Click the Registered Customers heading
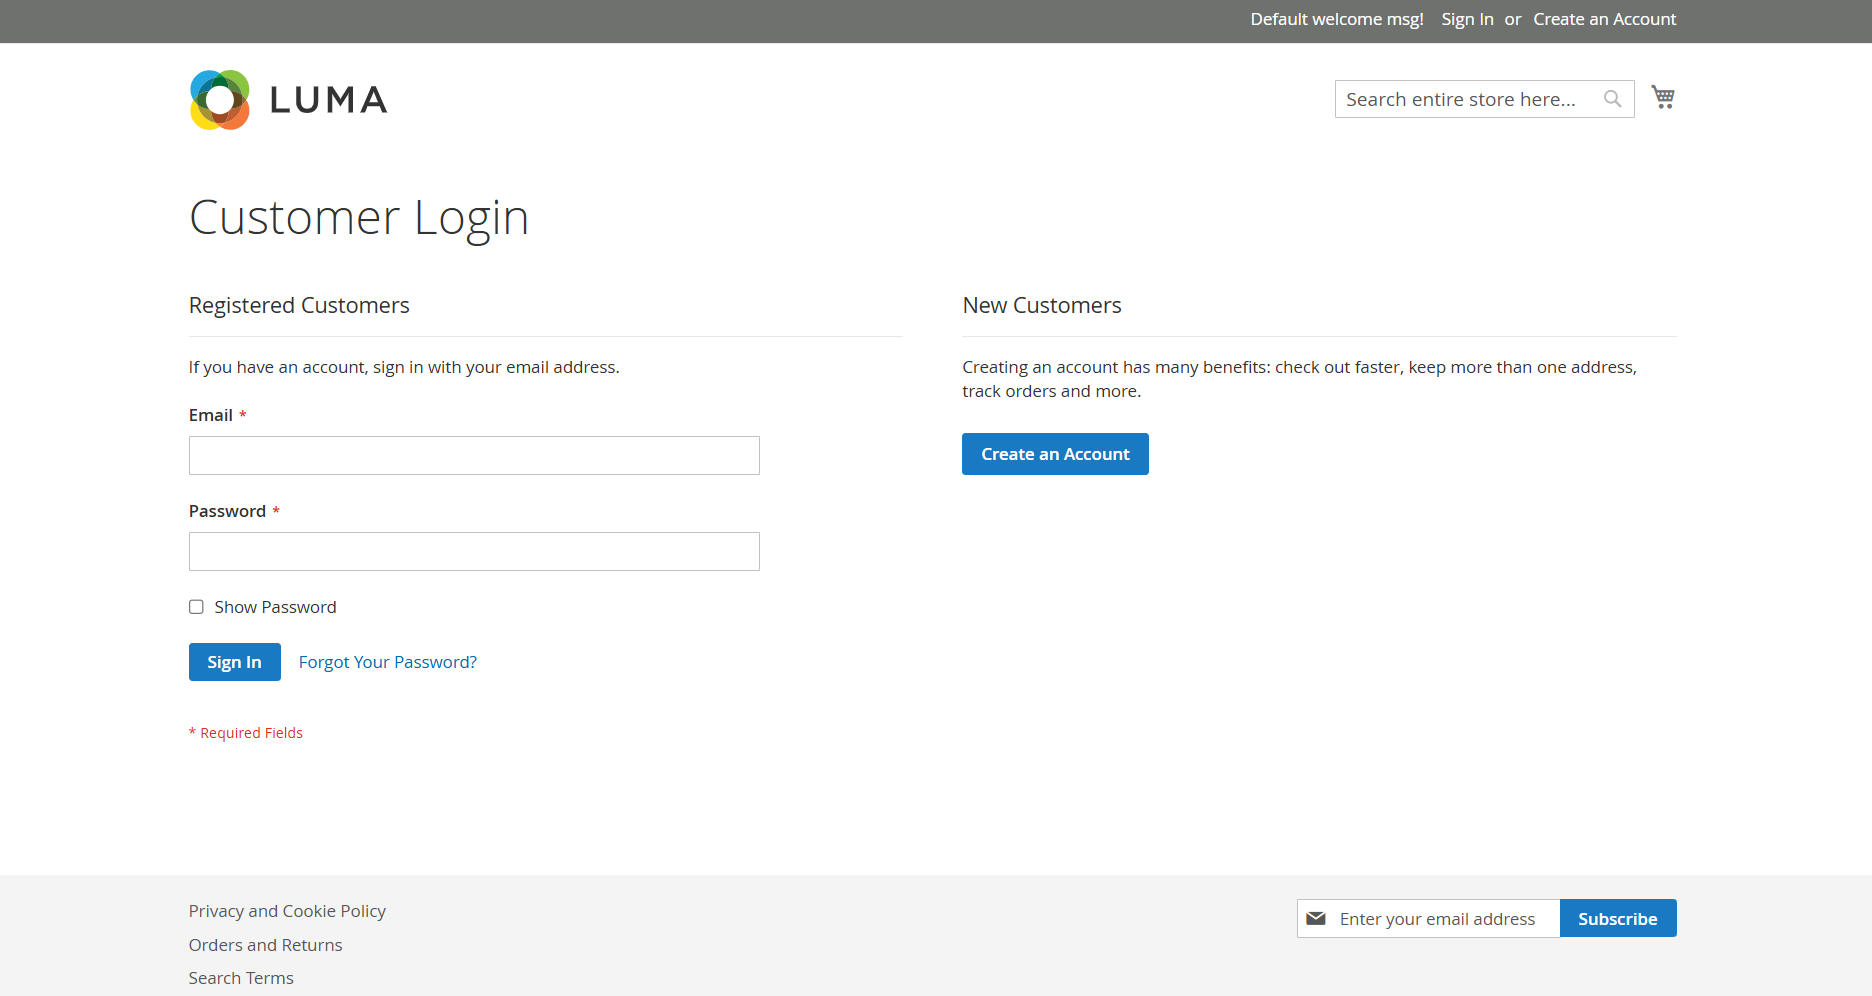This screenshot has height=996, width=1872. (x=299, y=305)
